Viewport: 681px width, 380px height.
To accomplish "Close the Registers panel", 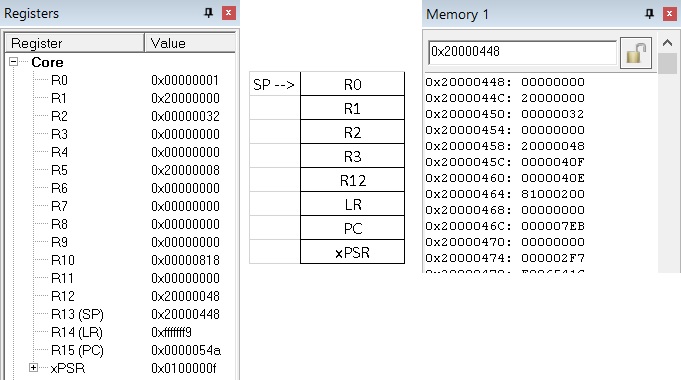I will [x=228, y=13].
